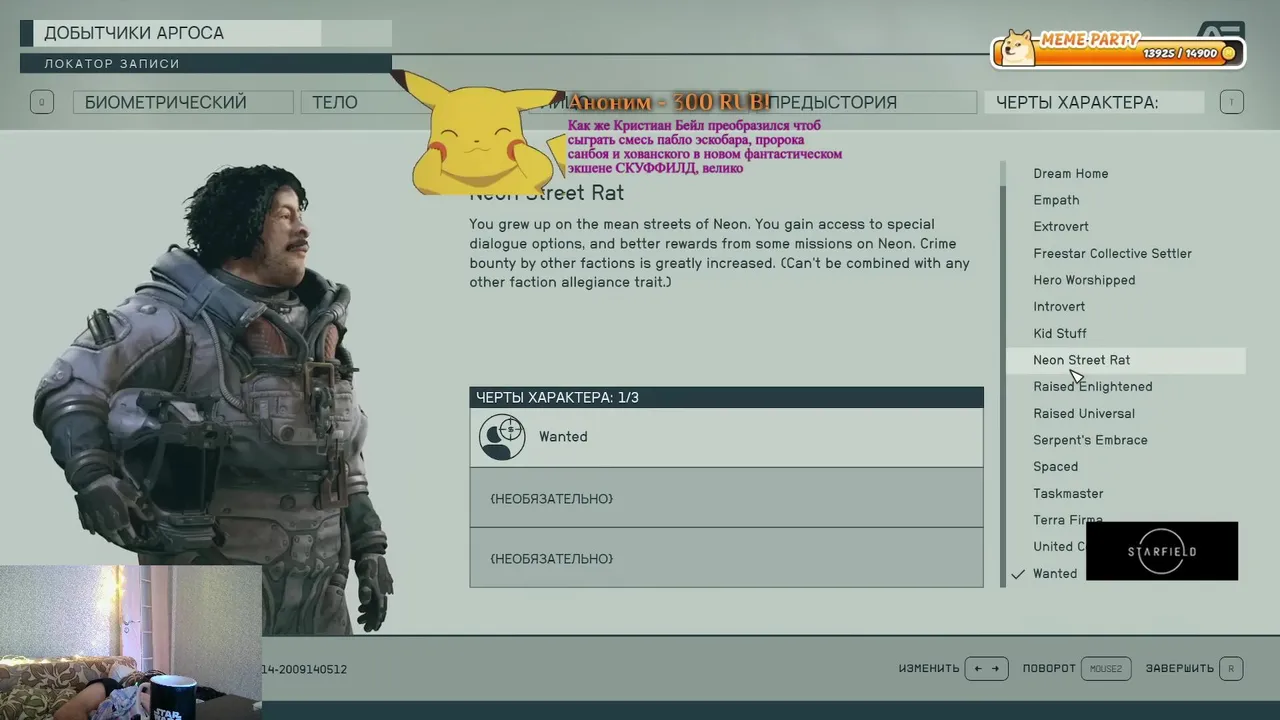Click the Pikachu donation alert image
Image resolution: width=1280 pixels, height=720 pixels.
(478, 133)
